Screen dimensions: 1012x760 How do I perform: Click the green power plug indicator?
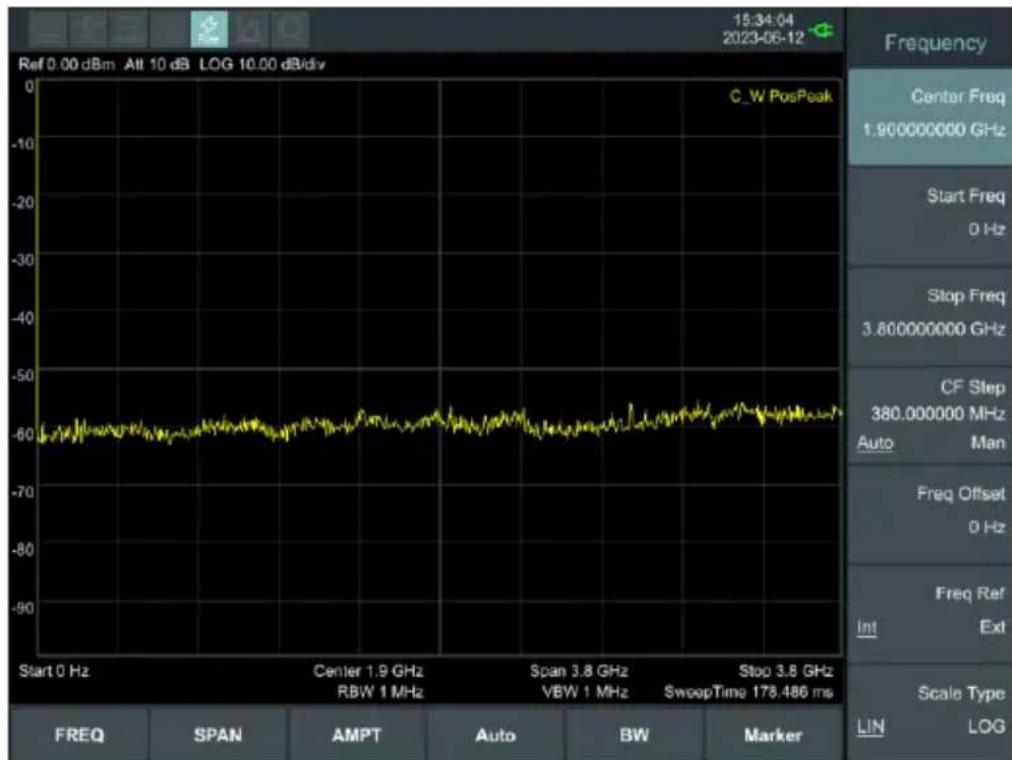click(x=823, y=30)
